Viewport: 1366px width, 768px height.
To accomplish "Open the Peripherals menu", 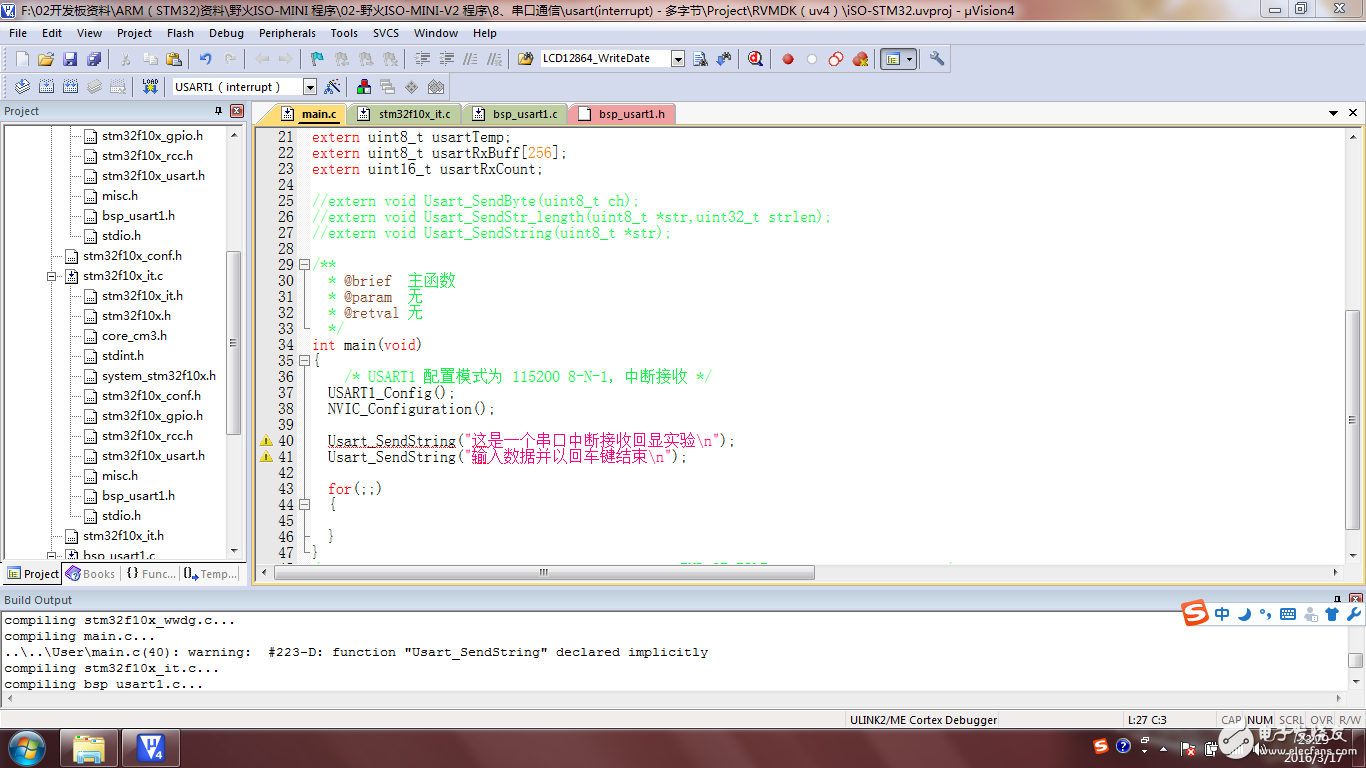I will click(287, 33).
